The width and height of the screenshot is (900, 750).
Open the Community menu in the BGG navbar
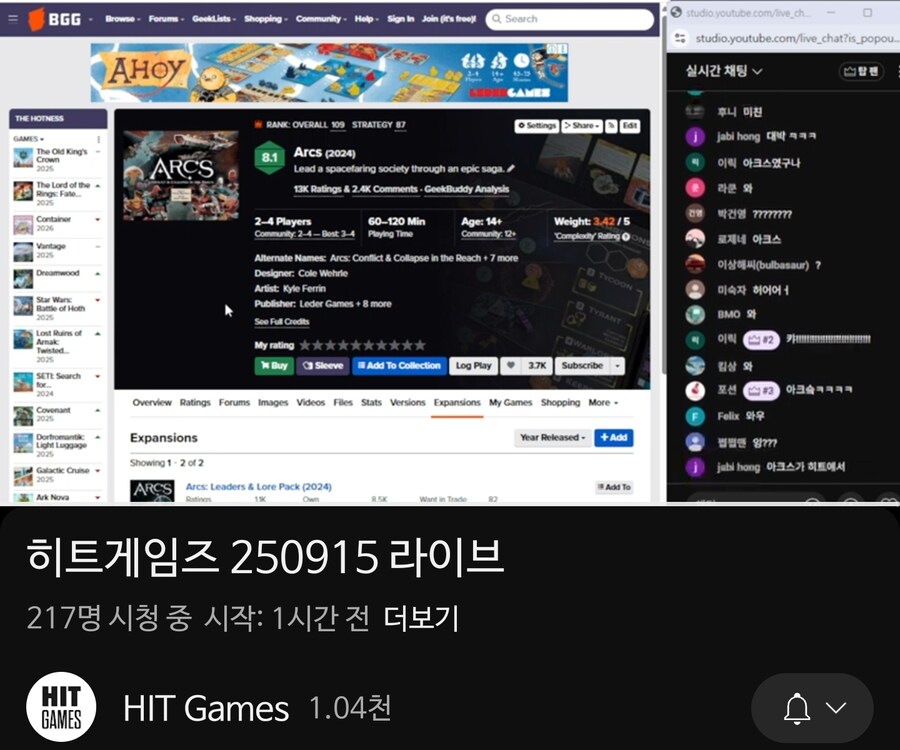coord(320,18)
